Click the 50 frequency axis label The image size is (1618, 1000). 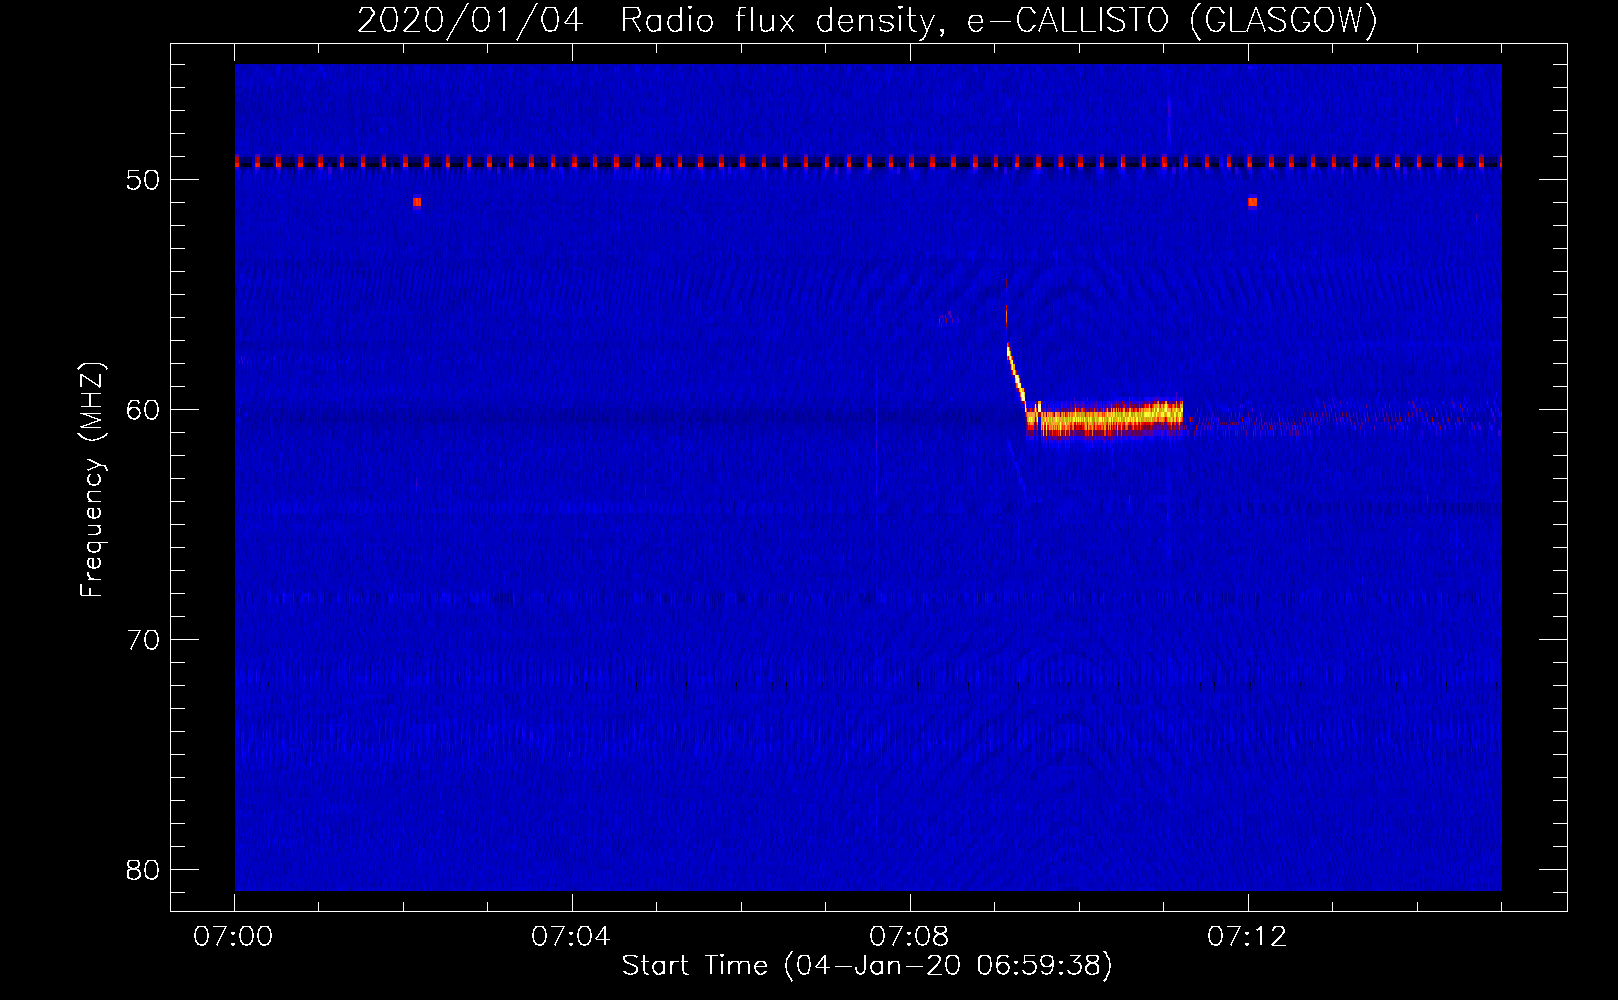coord(143,180)
